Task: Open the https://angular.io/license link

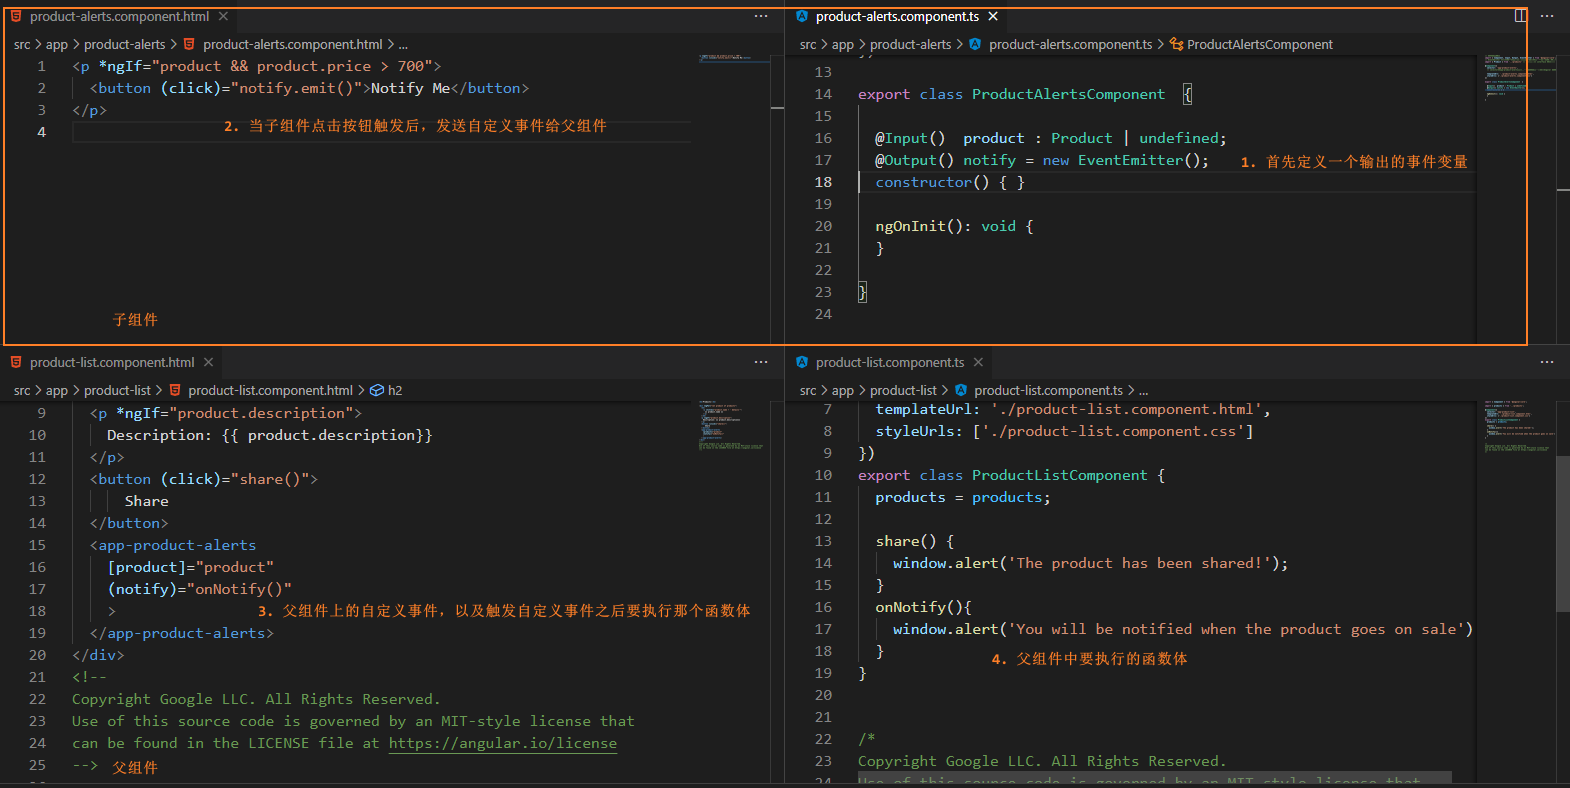Action: [503, 743]
